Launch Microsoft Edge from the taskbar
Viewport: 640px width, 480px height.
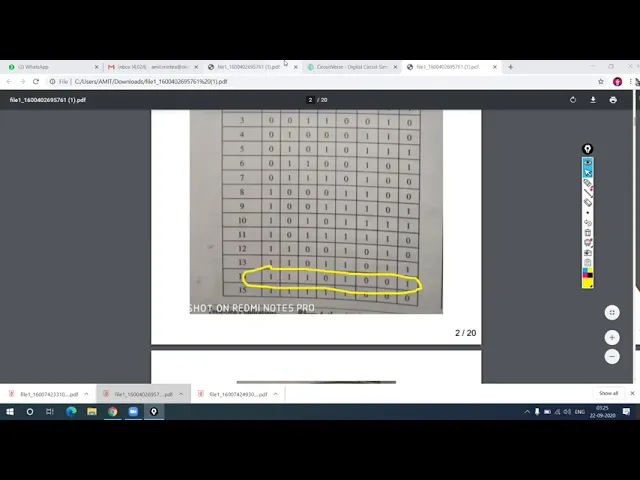71,412
